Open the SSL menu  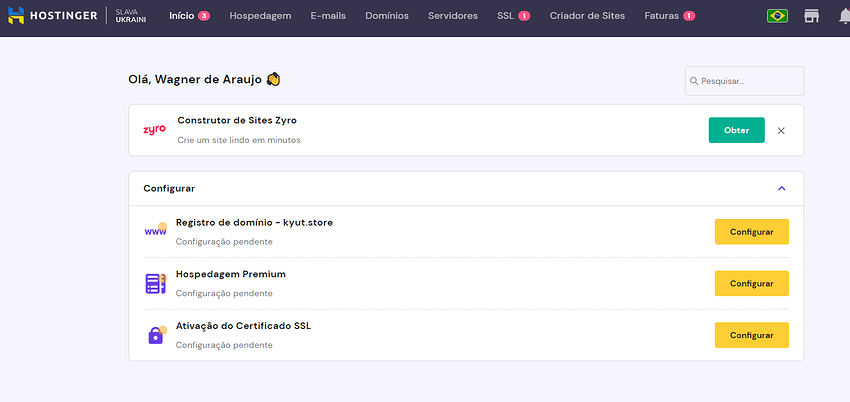(x=505, y=16)
